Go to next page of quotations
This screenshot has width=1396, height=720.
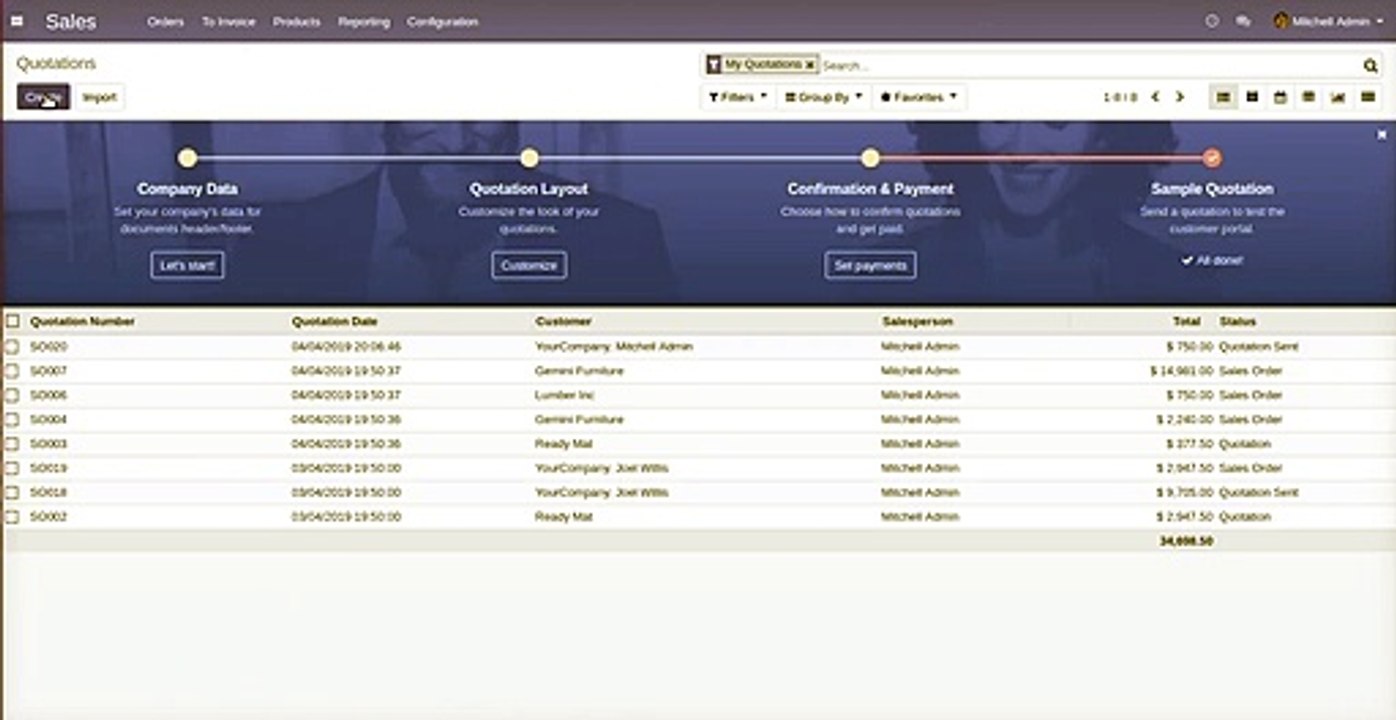point(1179,97)
